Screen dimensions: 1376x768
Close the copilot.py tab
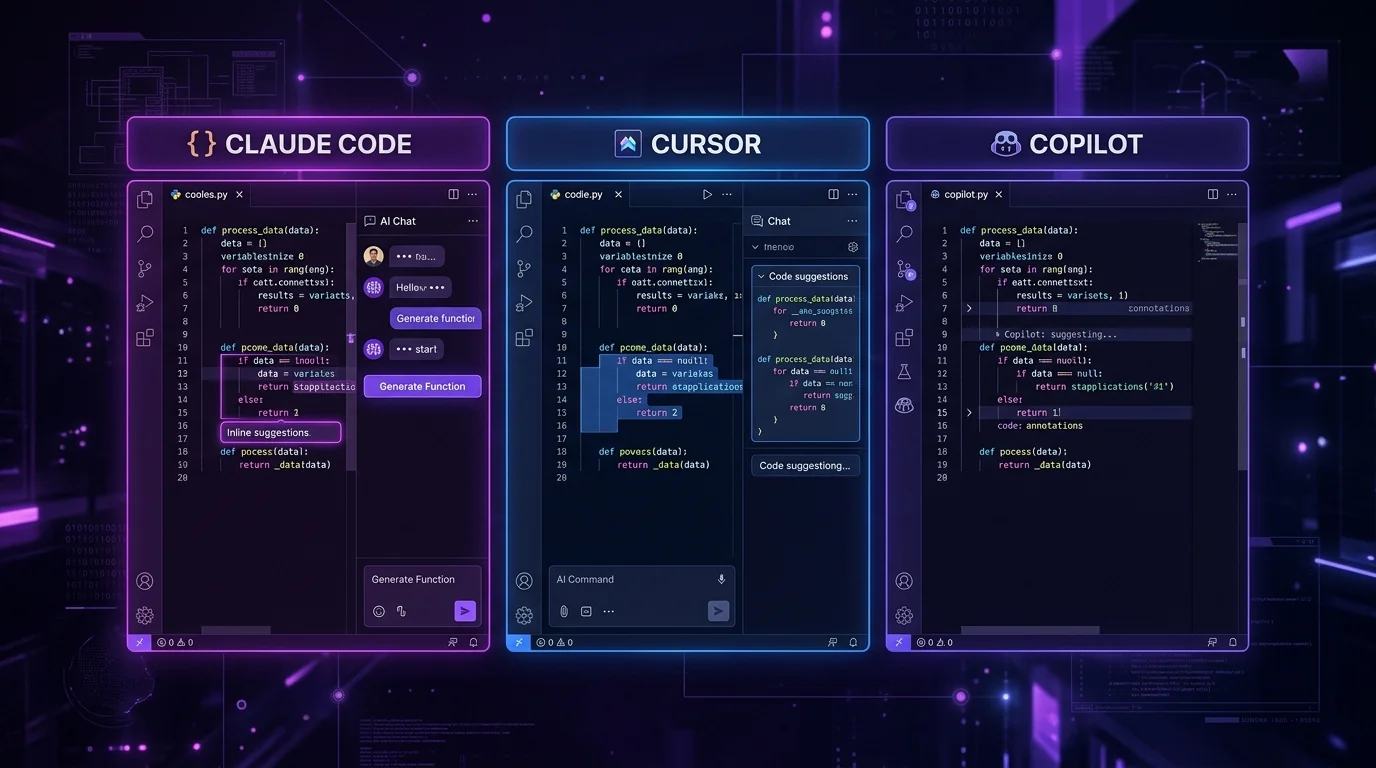click(998, 194)
